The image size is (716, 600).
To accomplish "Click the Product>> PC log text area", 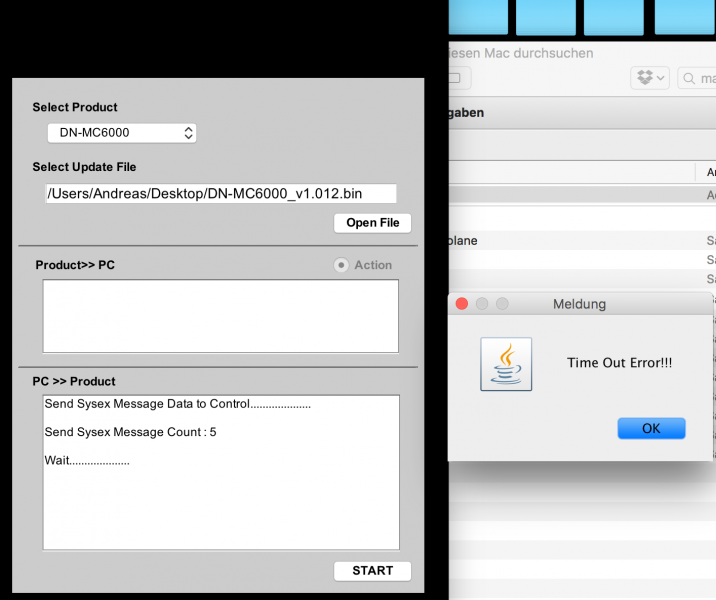I will (x=221, y=316).
